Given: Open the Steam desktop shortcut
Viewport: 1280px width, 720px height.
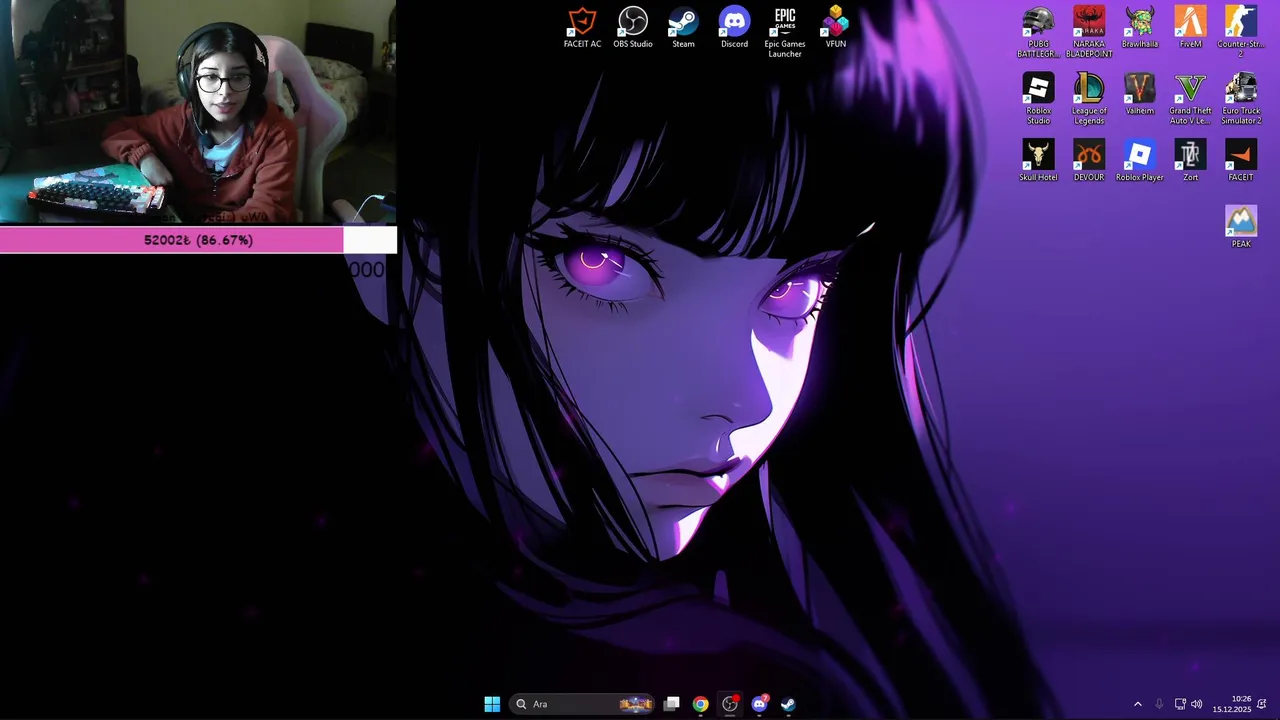Looking at the screenshot, I should (683, 27).
